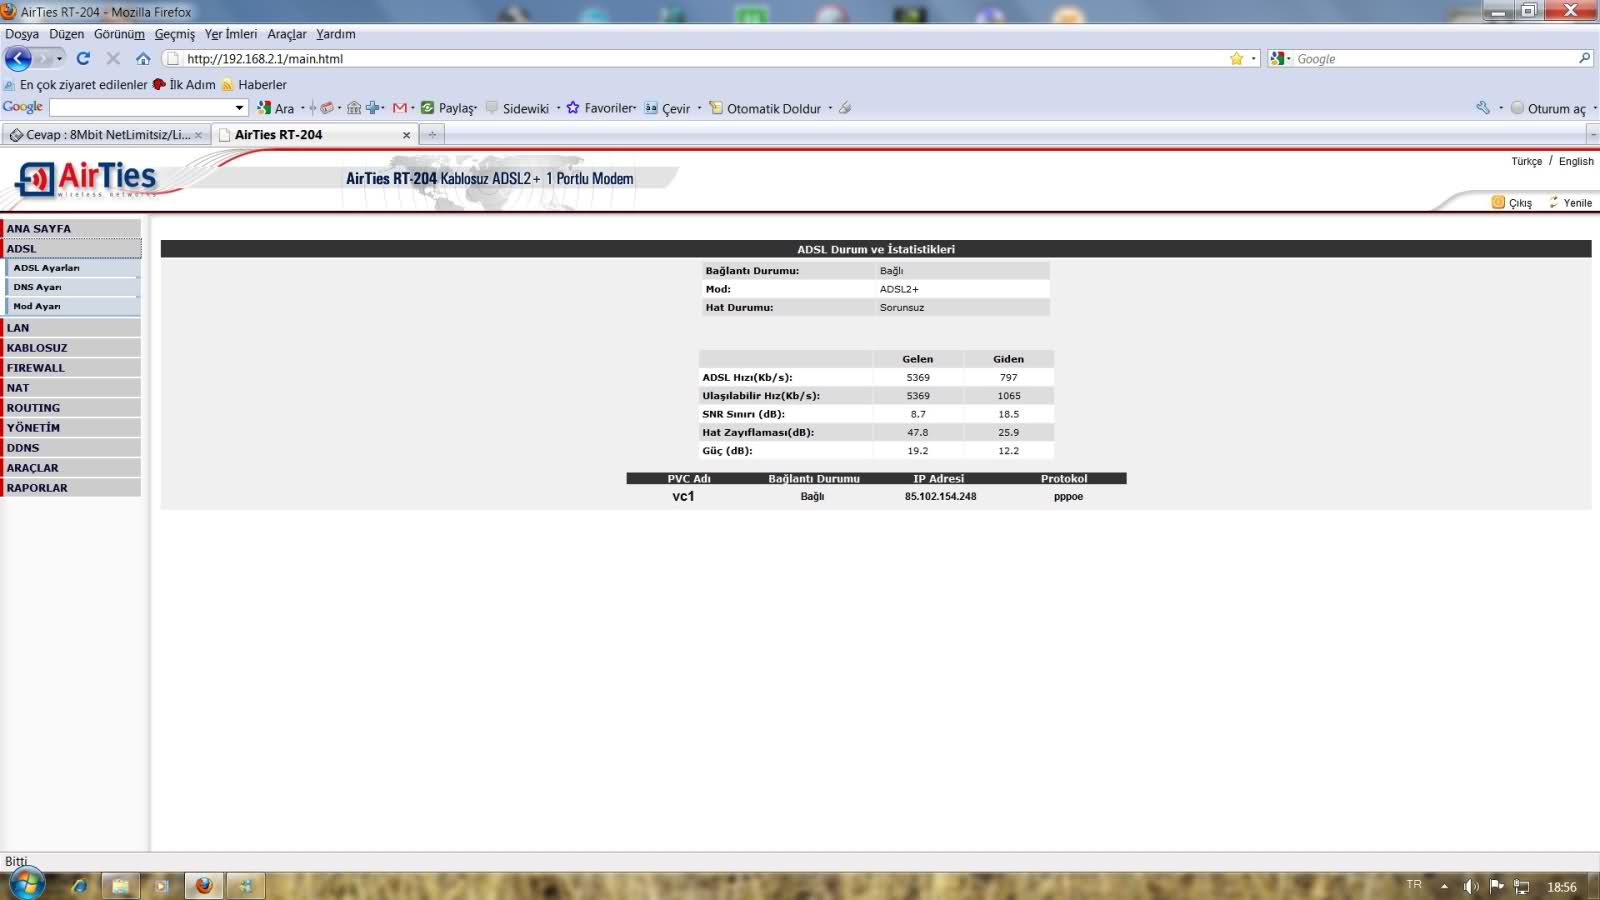Open the Araçlar menu in menu bar

tap(286, 34)
